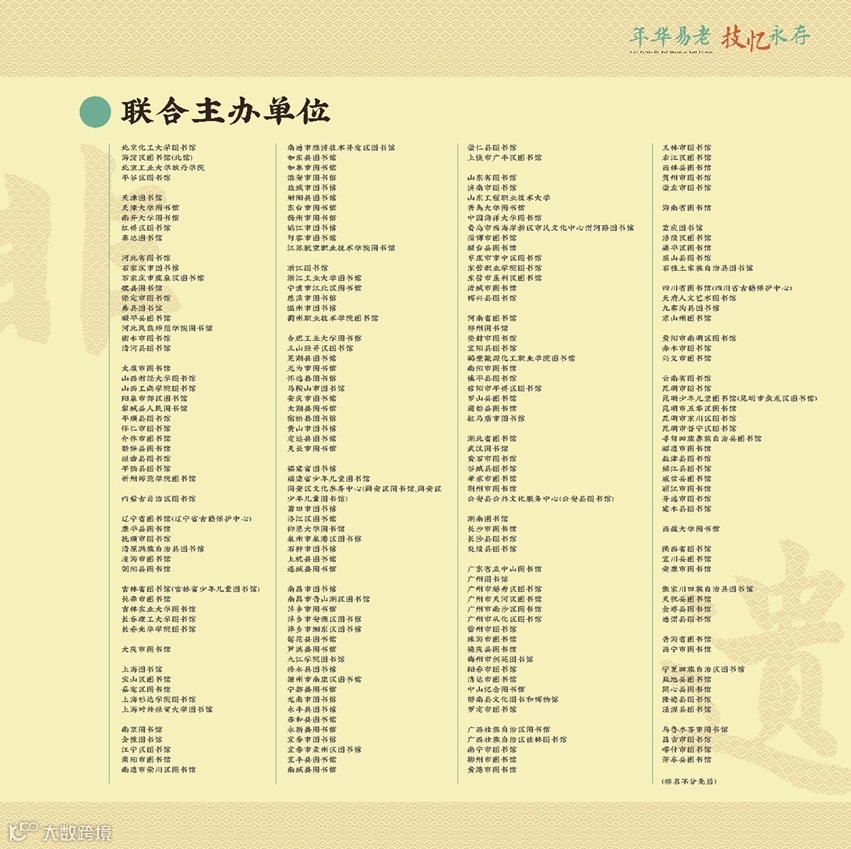Click the entry 南阳市图书馆
The image size is (851, 849).
(492, 368)
